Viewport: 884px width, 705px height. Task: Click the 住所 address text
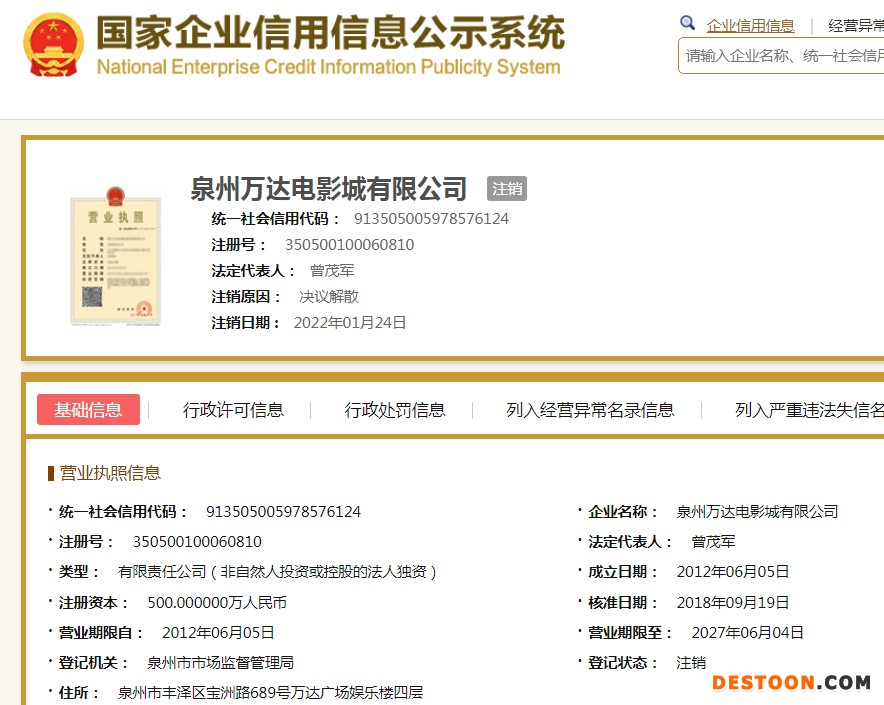point(270,692)
